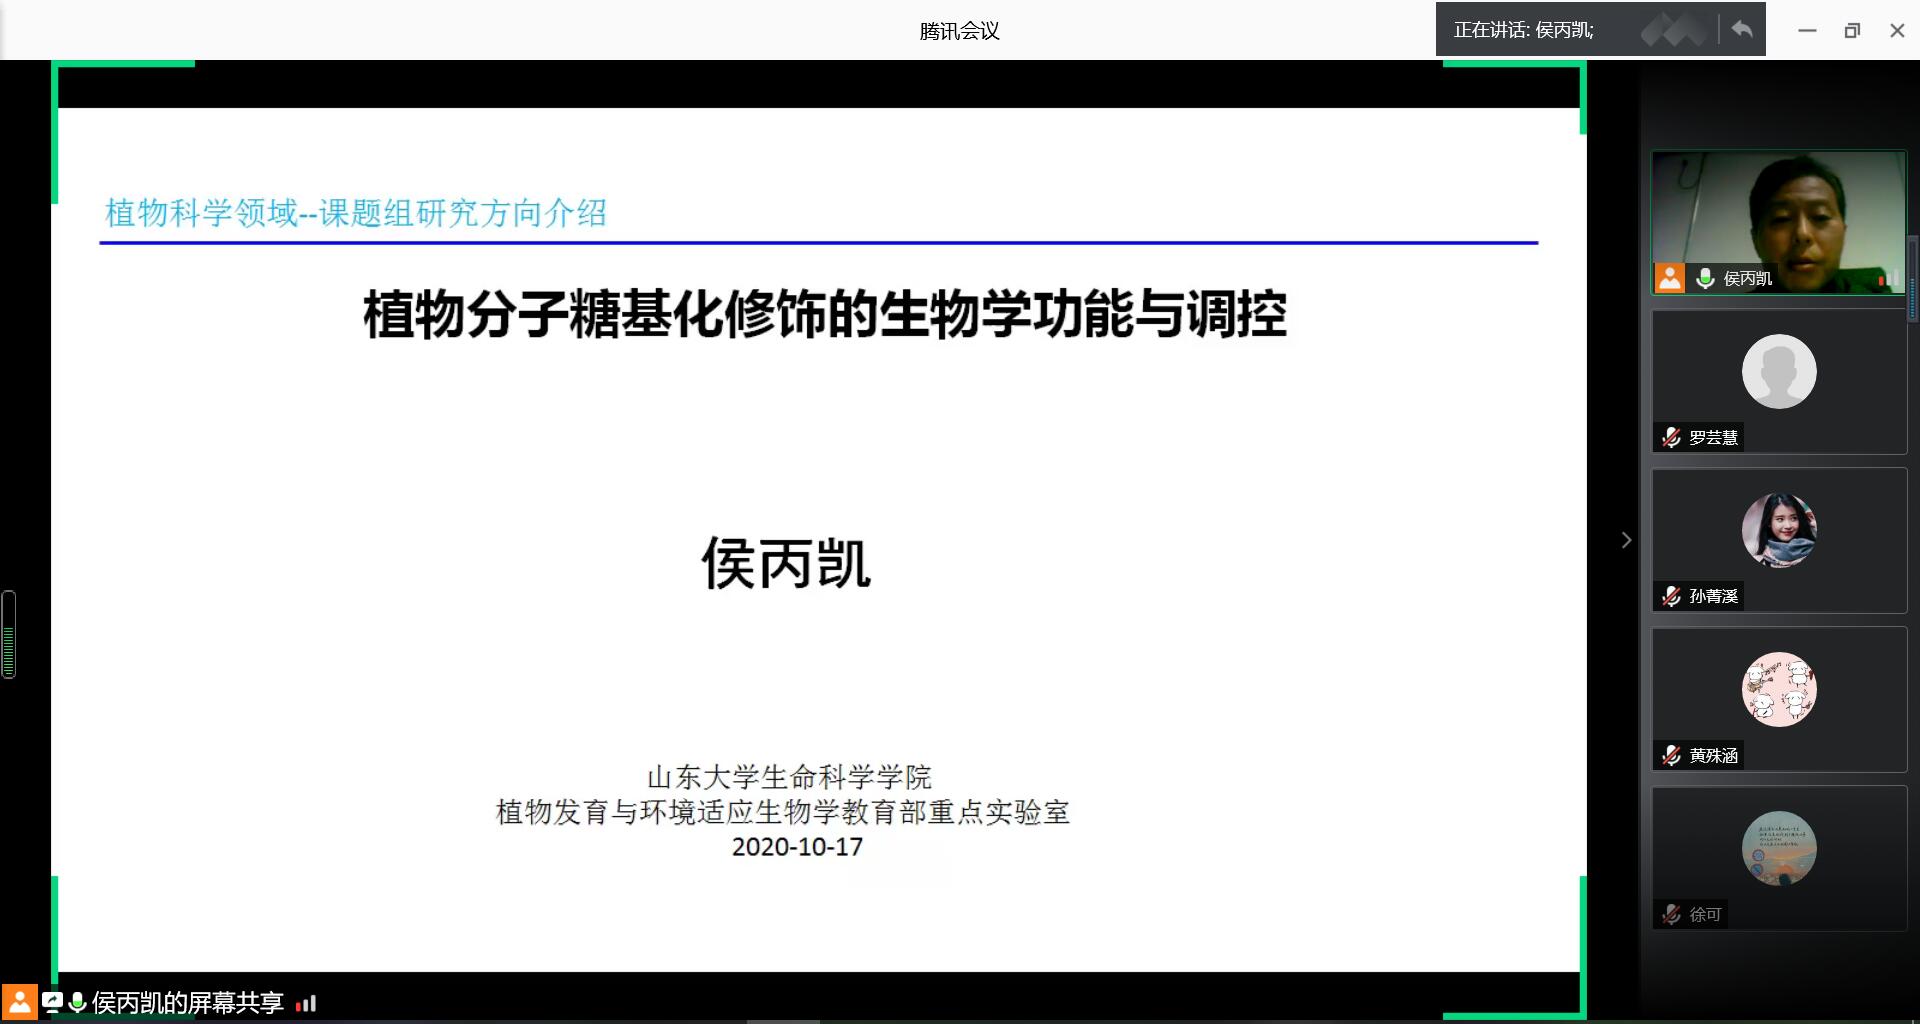Collapse the participant video sidebar chevron
The image size is (1920, 1024).
click(x=1626, y=540)
